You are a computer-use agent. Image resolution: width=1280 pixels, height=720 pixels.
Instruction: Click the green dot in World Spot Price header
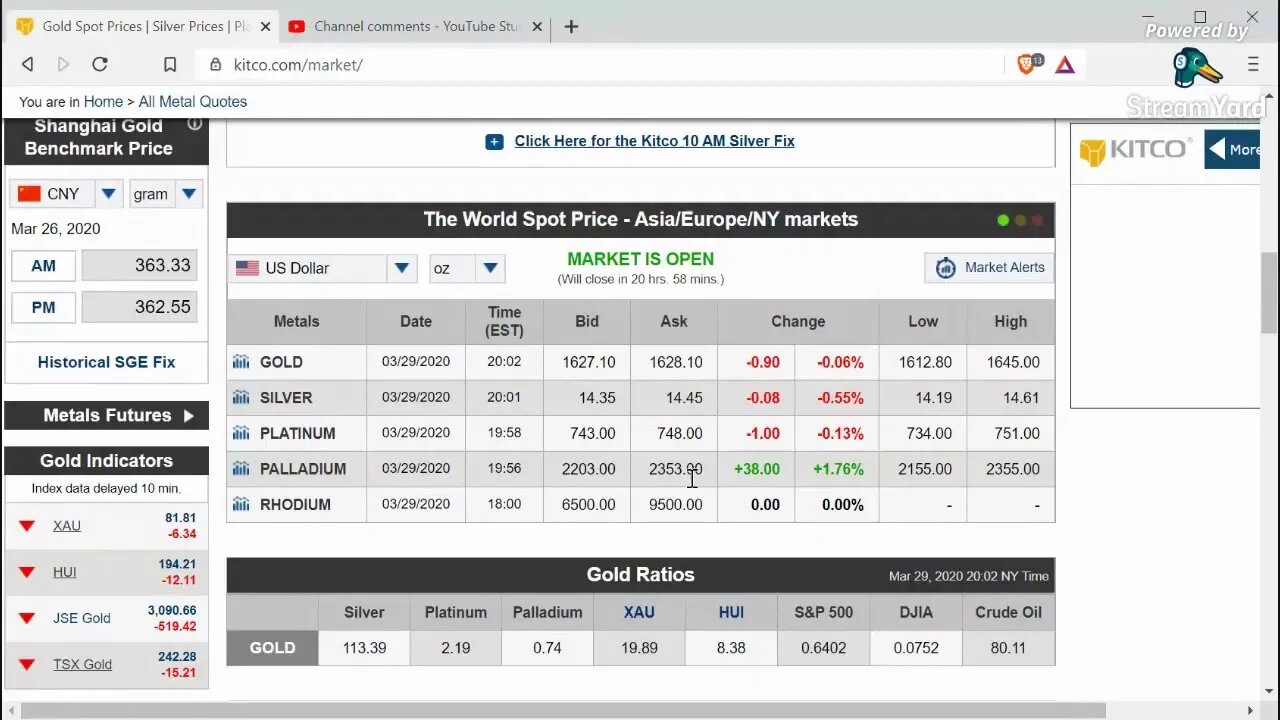point(1003,220)
